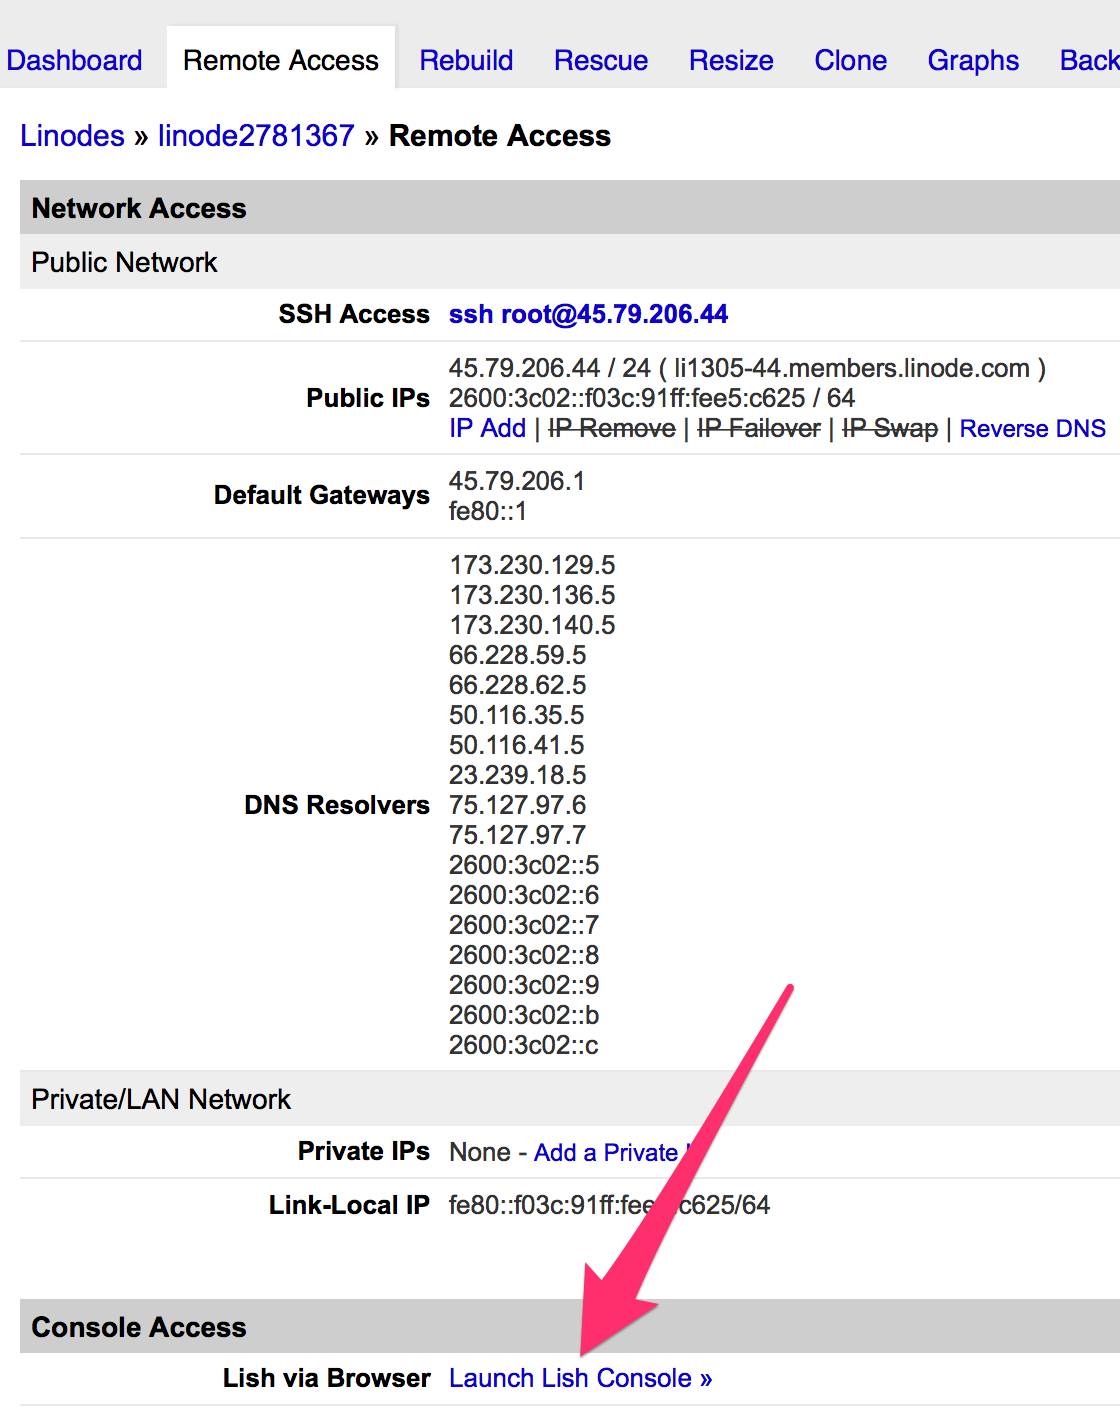Click the SSH Access label
The width and height of the screenshot is (1120, 1424).
(354, 314)
